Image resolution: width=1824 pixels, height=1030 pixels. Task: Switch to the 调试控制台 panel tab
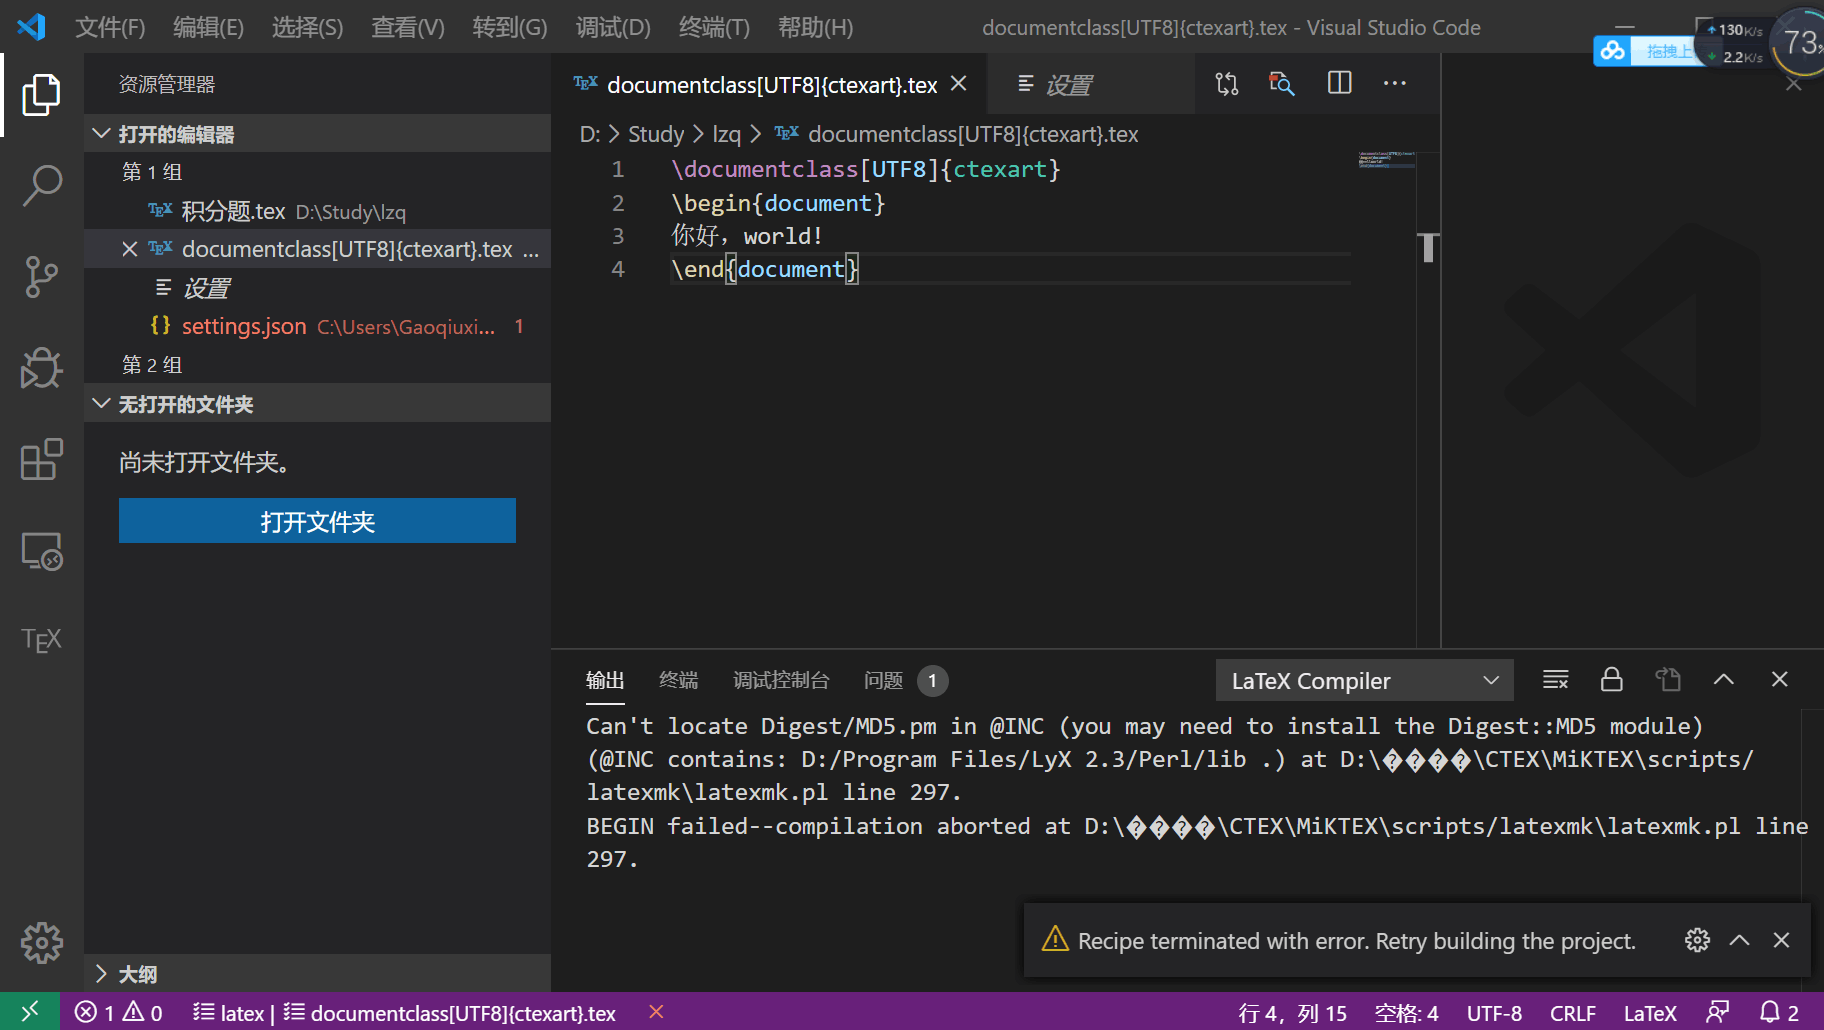pos(781,680)
